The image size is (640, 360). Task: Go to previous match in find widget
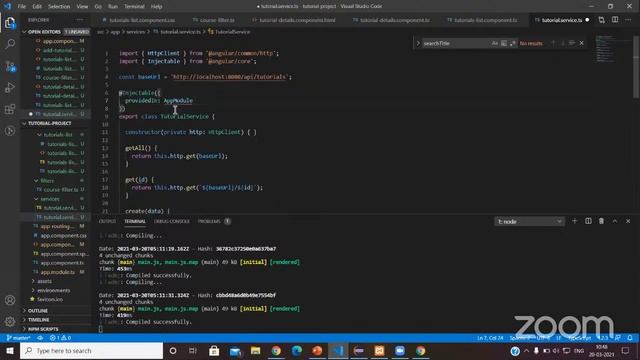pos(553,43)
